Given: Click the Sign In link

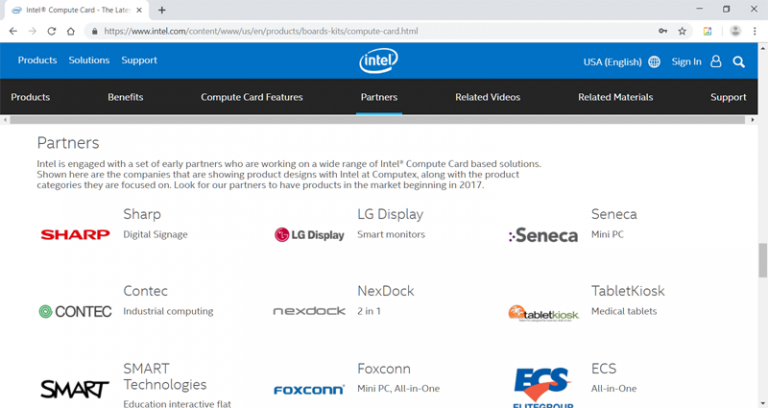Looking at the screenshot, I should 686,61.
